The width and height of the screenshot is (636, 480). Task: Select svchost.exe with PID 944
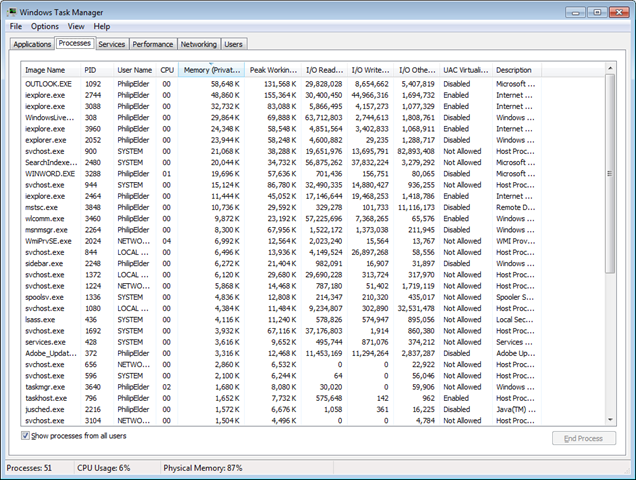tap(280, 185)
